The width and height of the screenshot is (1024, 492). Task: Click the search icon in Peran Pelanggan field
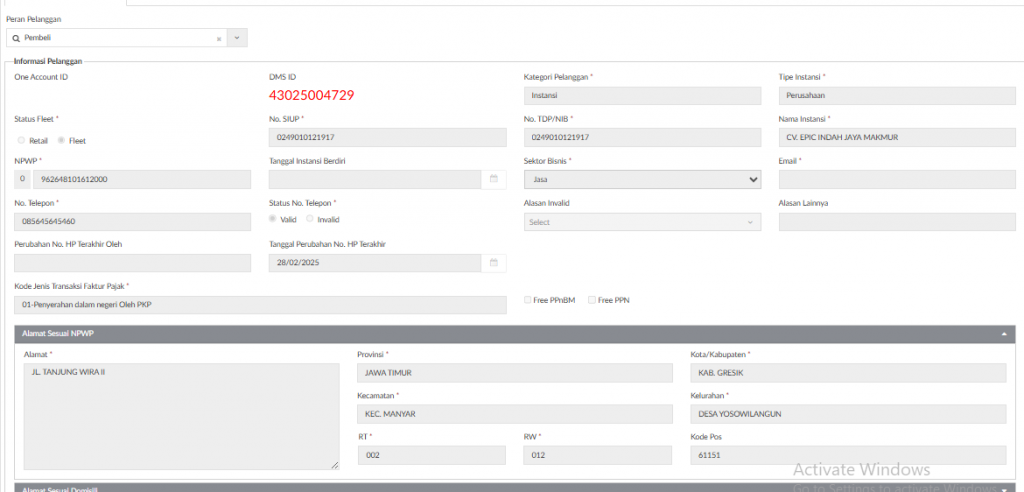[16, 38]
